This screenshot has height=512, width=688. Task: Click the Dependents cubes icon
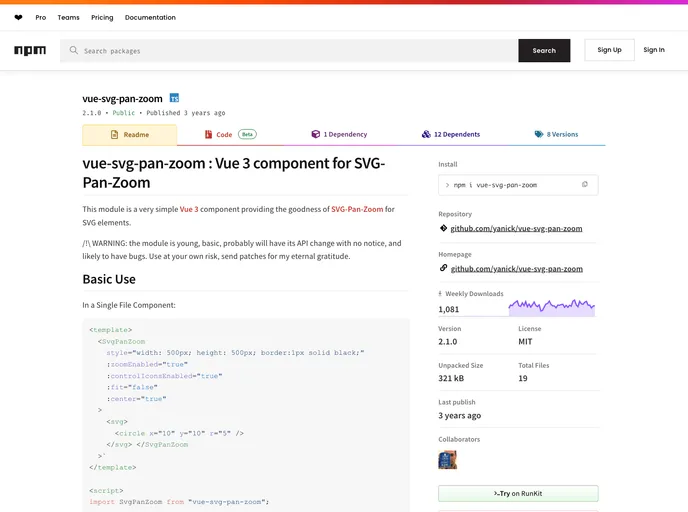click(x=426, y=134)
